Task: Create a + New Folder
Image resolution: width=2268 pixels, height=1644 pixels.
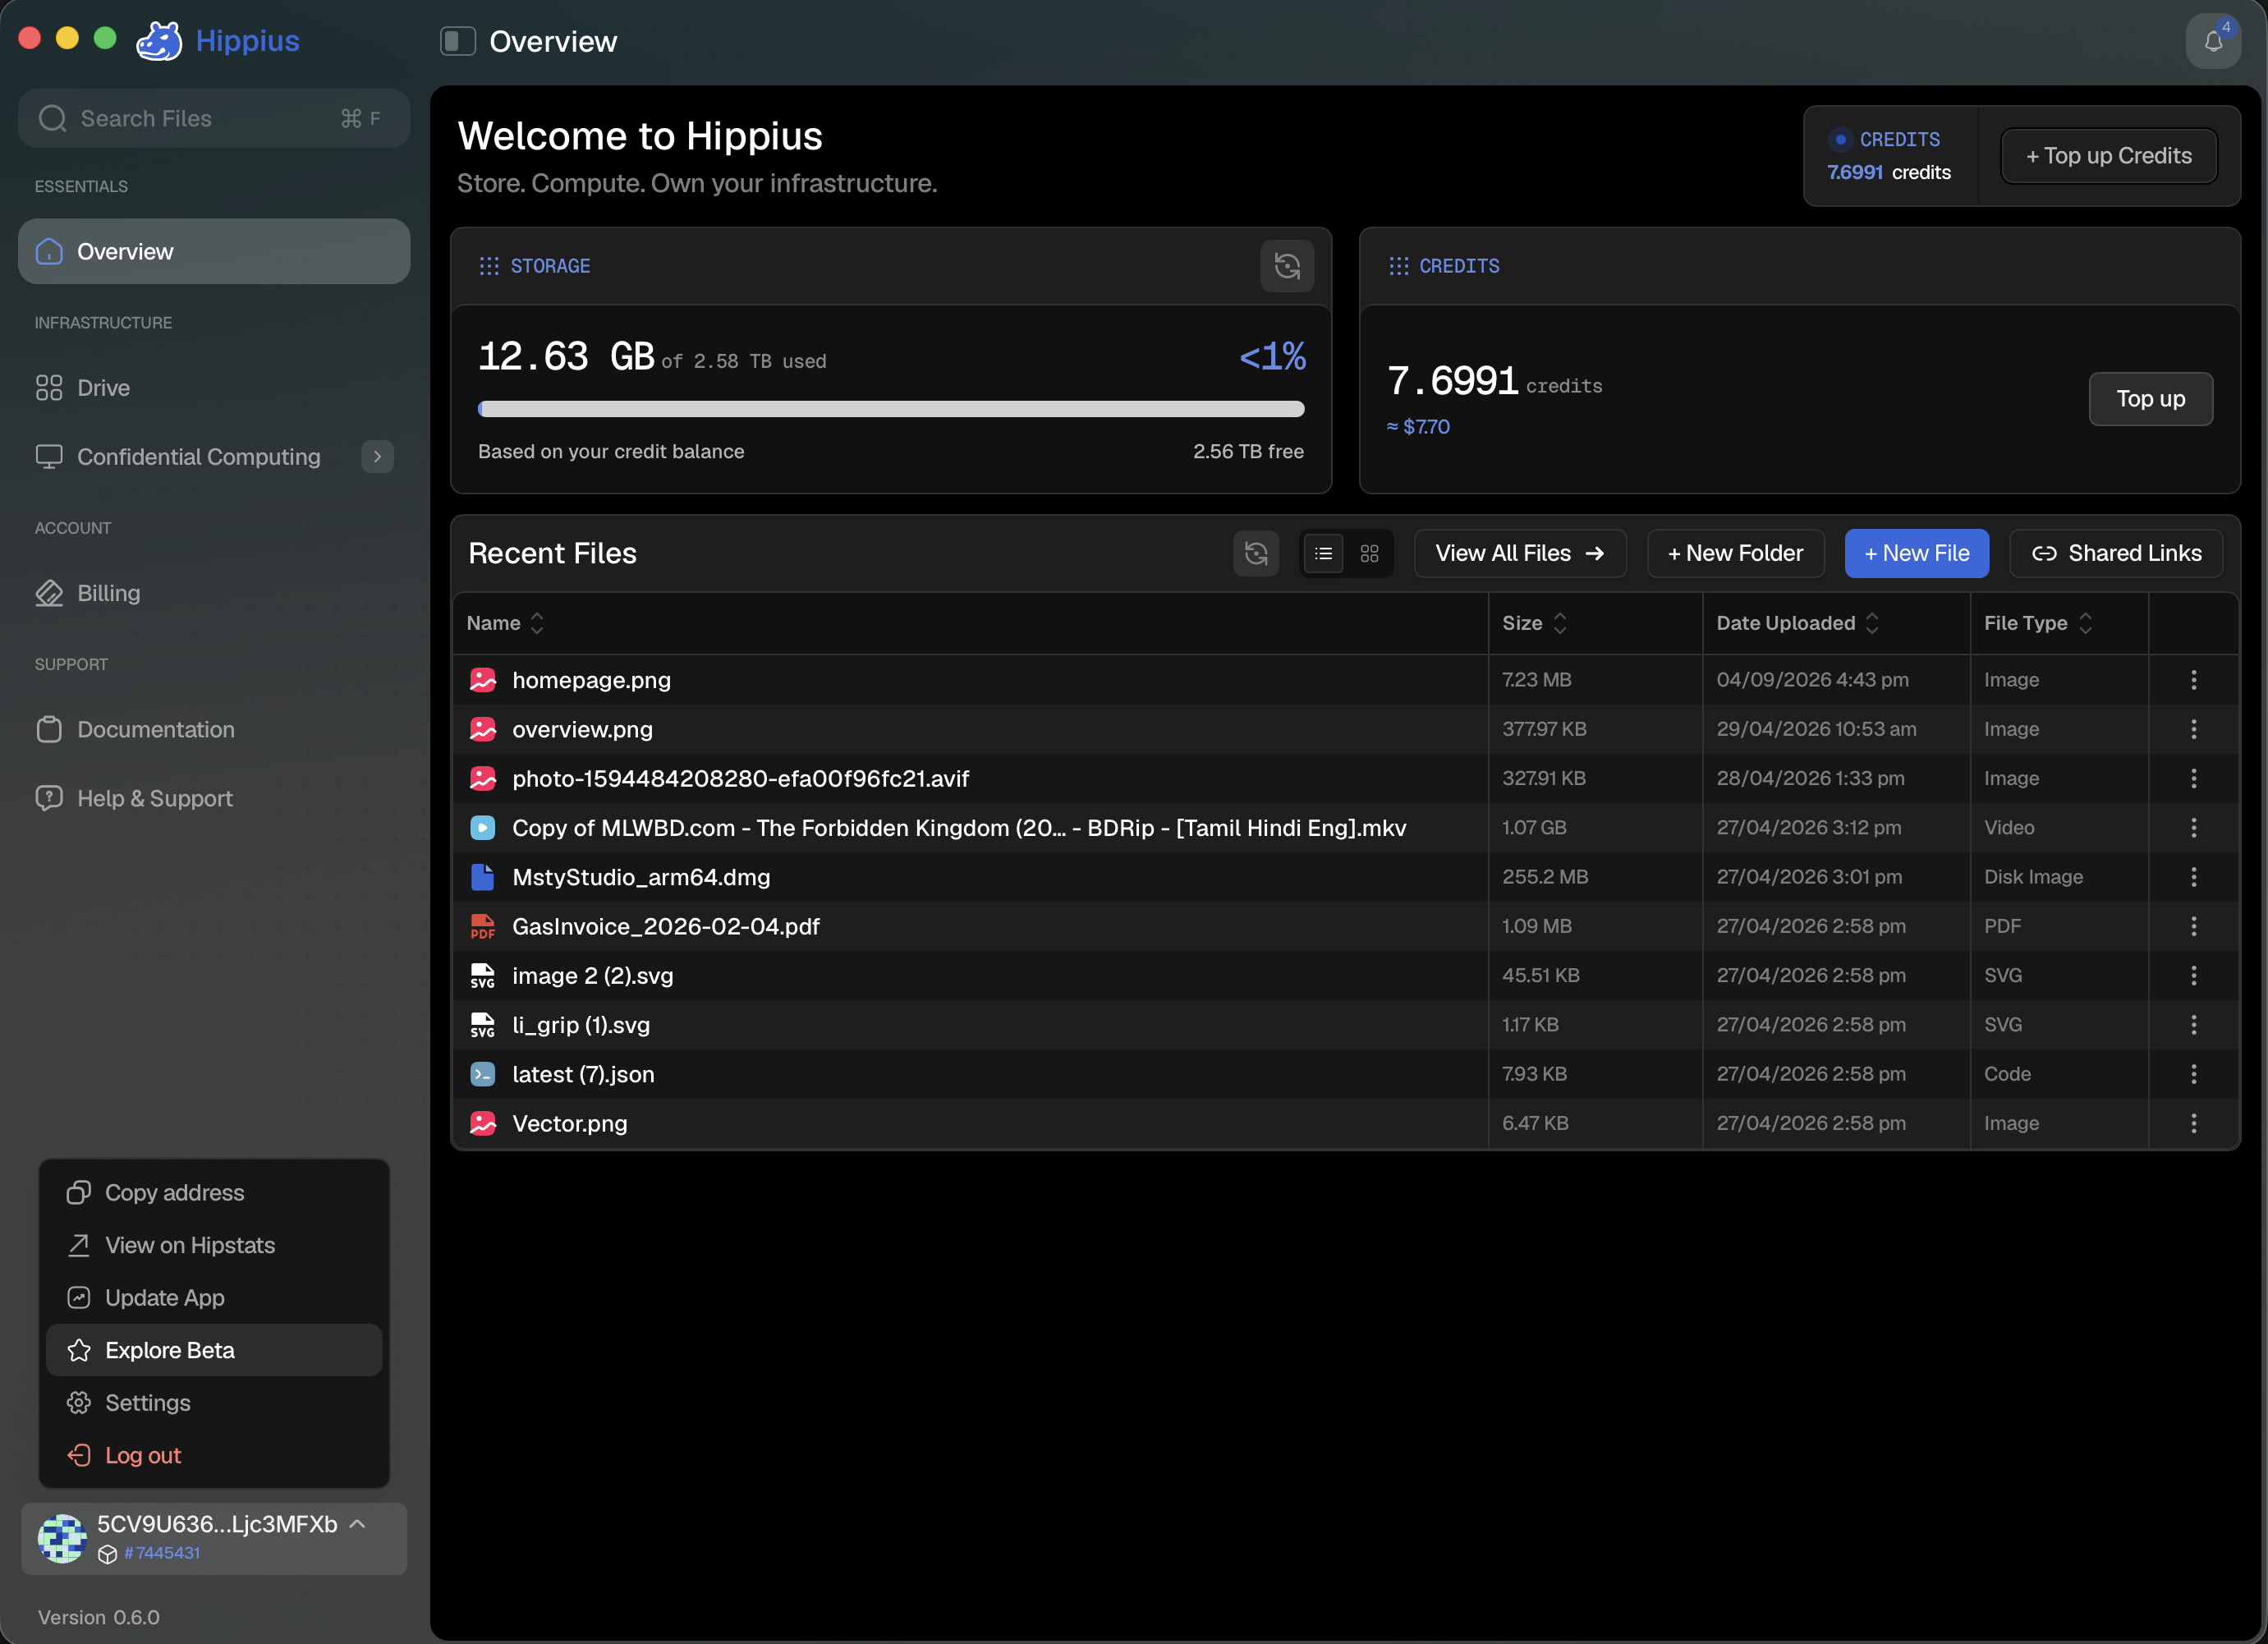Action: pyautogui.click(x=1735, y=553)
